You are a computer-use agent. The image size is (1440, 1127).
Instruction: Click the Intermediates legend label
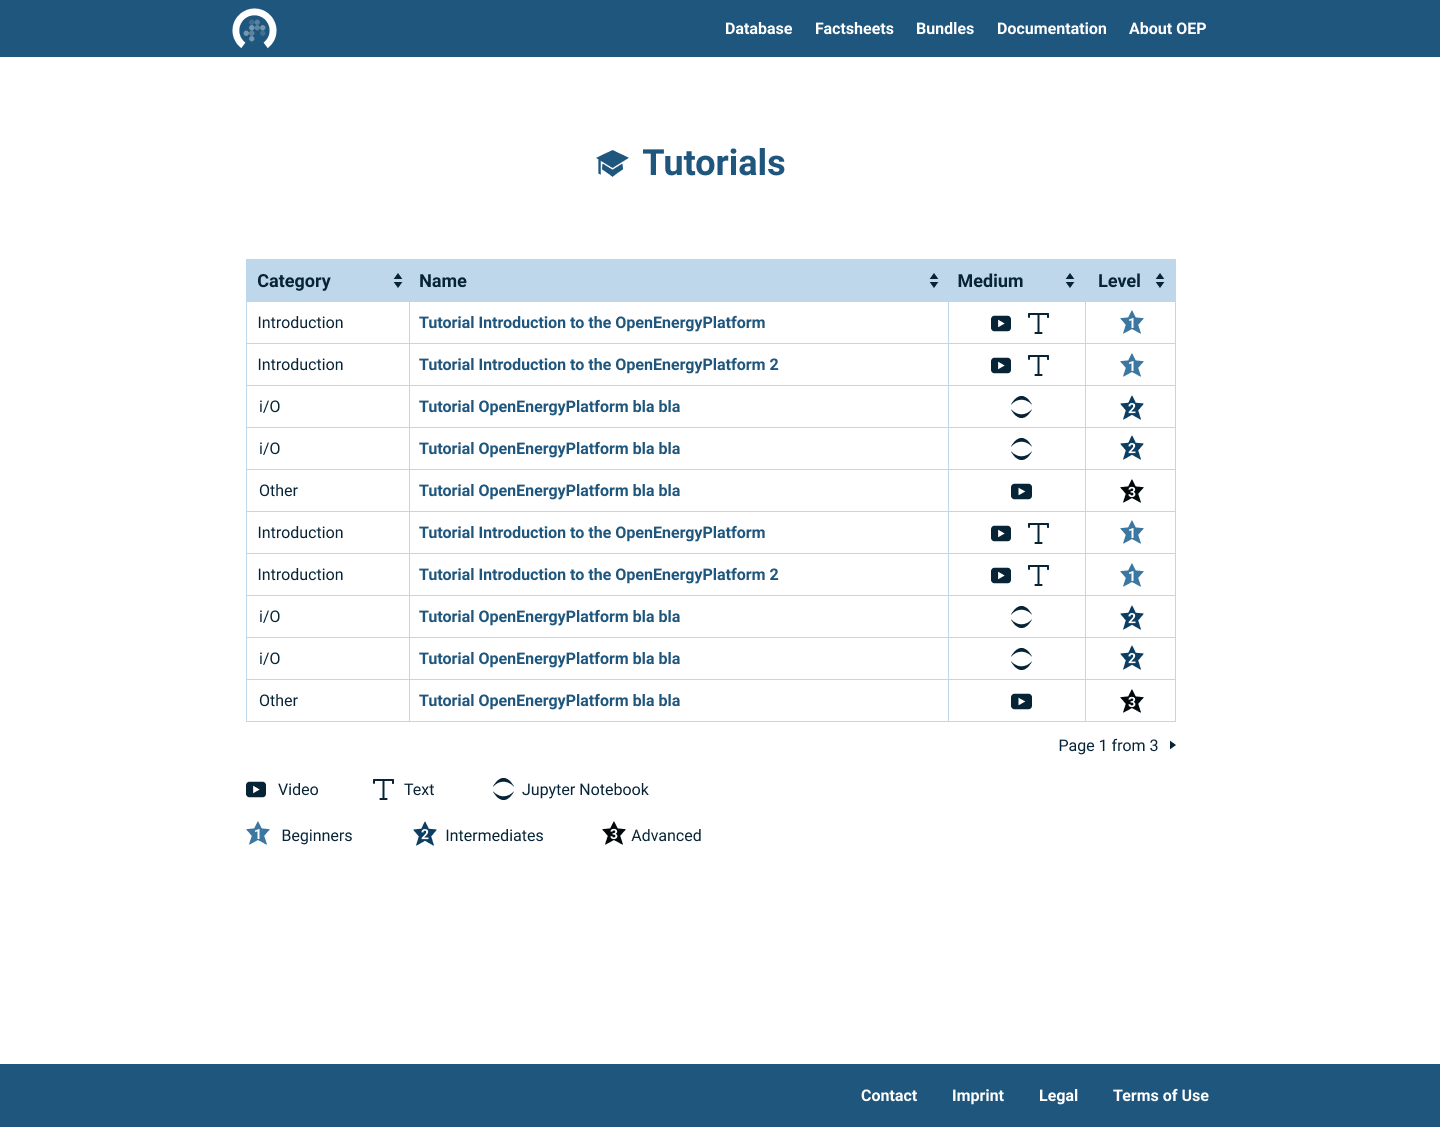pyautogui.click(x=494, y=835)
